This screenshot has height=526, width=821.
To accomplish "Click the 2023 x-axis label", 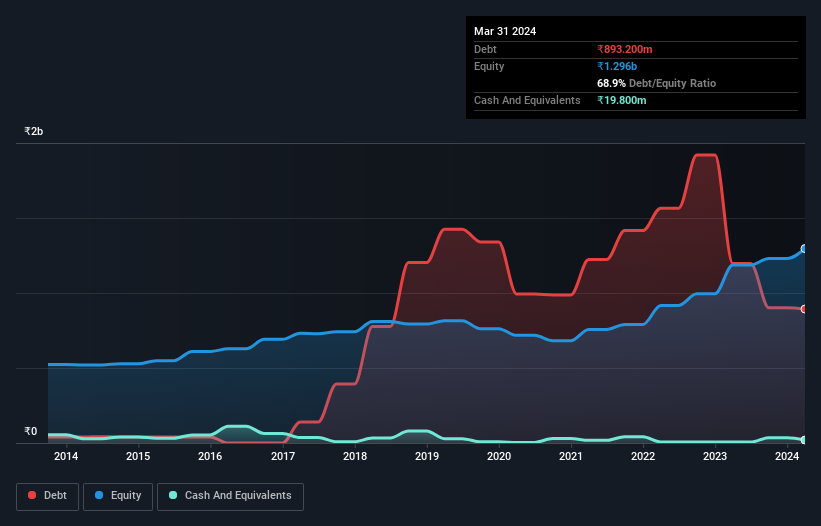I will tap(715, 456).
